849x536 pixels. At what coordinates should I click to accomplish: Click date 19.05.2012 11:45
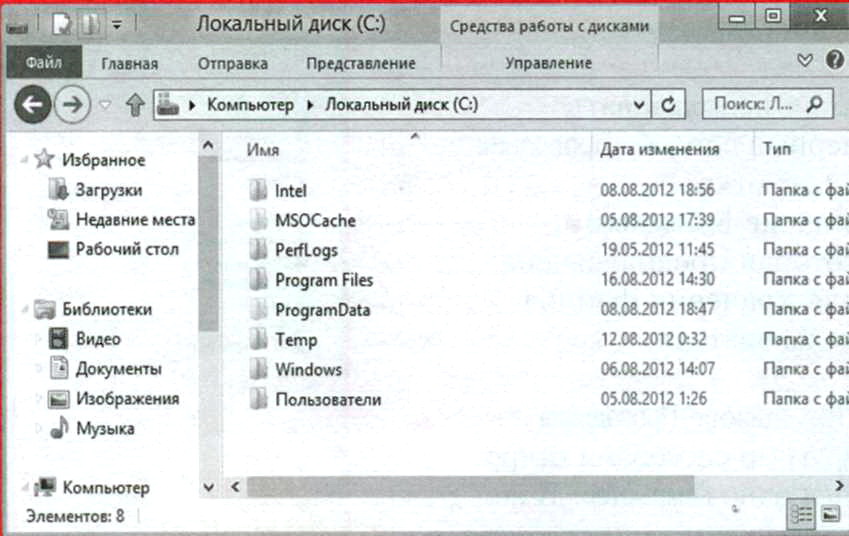(657, 249)
